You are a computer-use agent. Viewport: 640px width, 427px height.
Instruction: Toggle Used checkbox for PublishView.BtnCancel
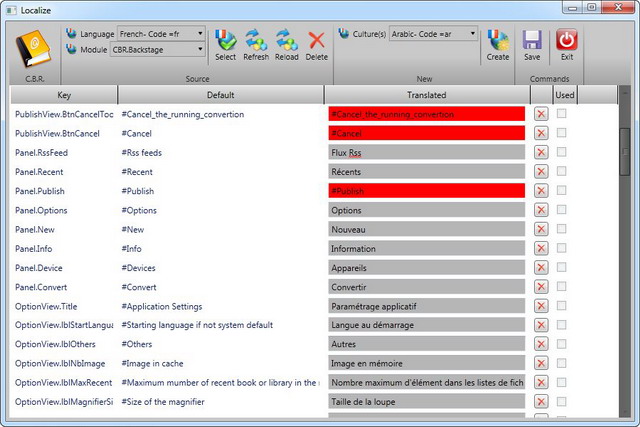click(x=562, y=133)
